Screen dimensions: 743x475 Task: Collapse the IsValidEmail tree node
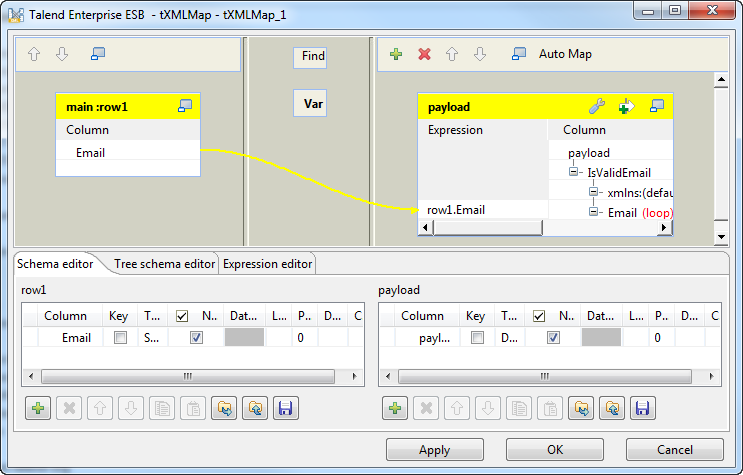573,172
